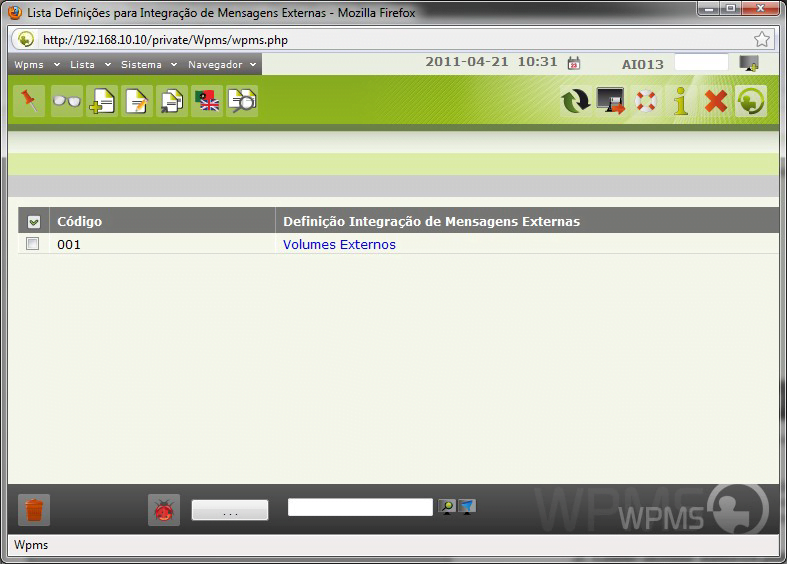The width and height of the screenshot is (787, 564).
Task: Click the yellow info icon
Action: click(681, 101)
